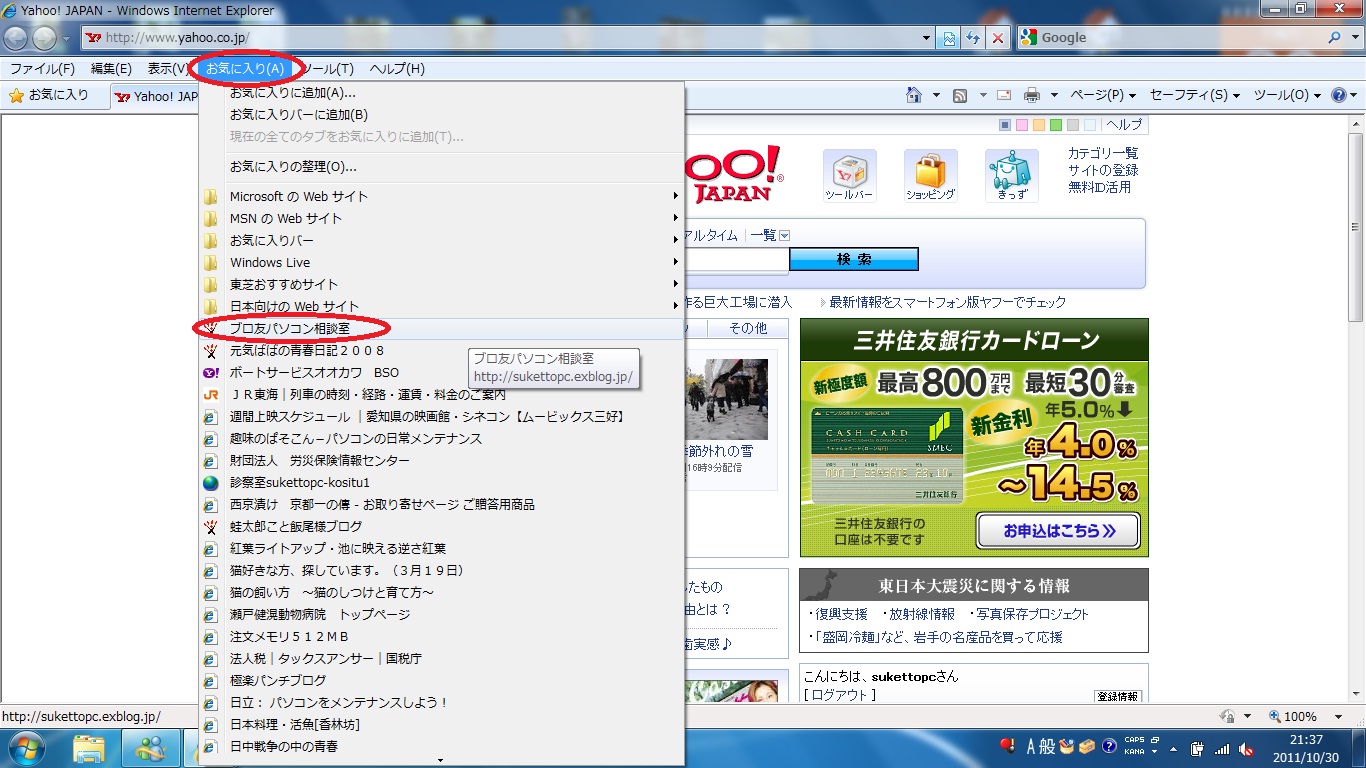Screen dimensions: 1366x768
Task: Switch to the その他 news tab
Action: coord(748,329)
